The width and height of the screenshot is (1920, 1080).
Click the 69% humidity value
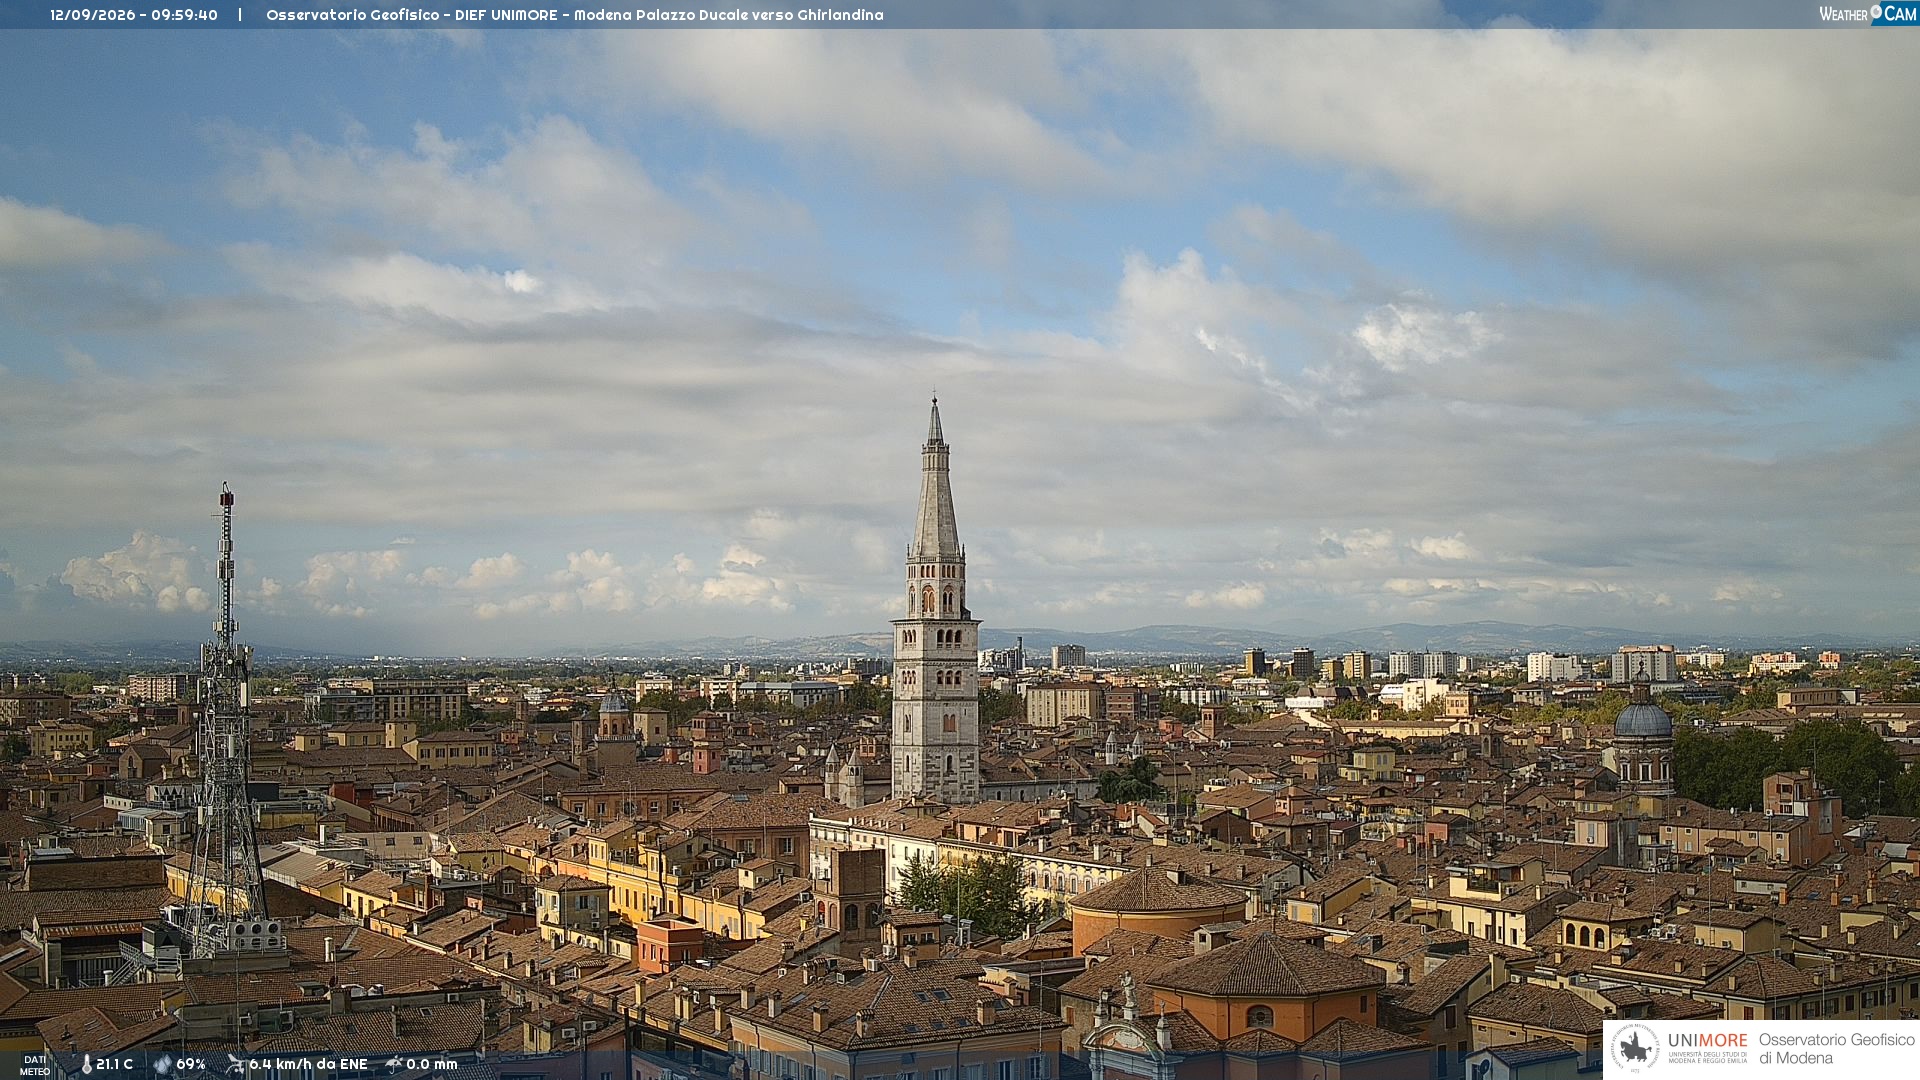(x=191, y=1064)
